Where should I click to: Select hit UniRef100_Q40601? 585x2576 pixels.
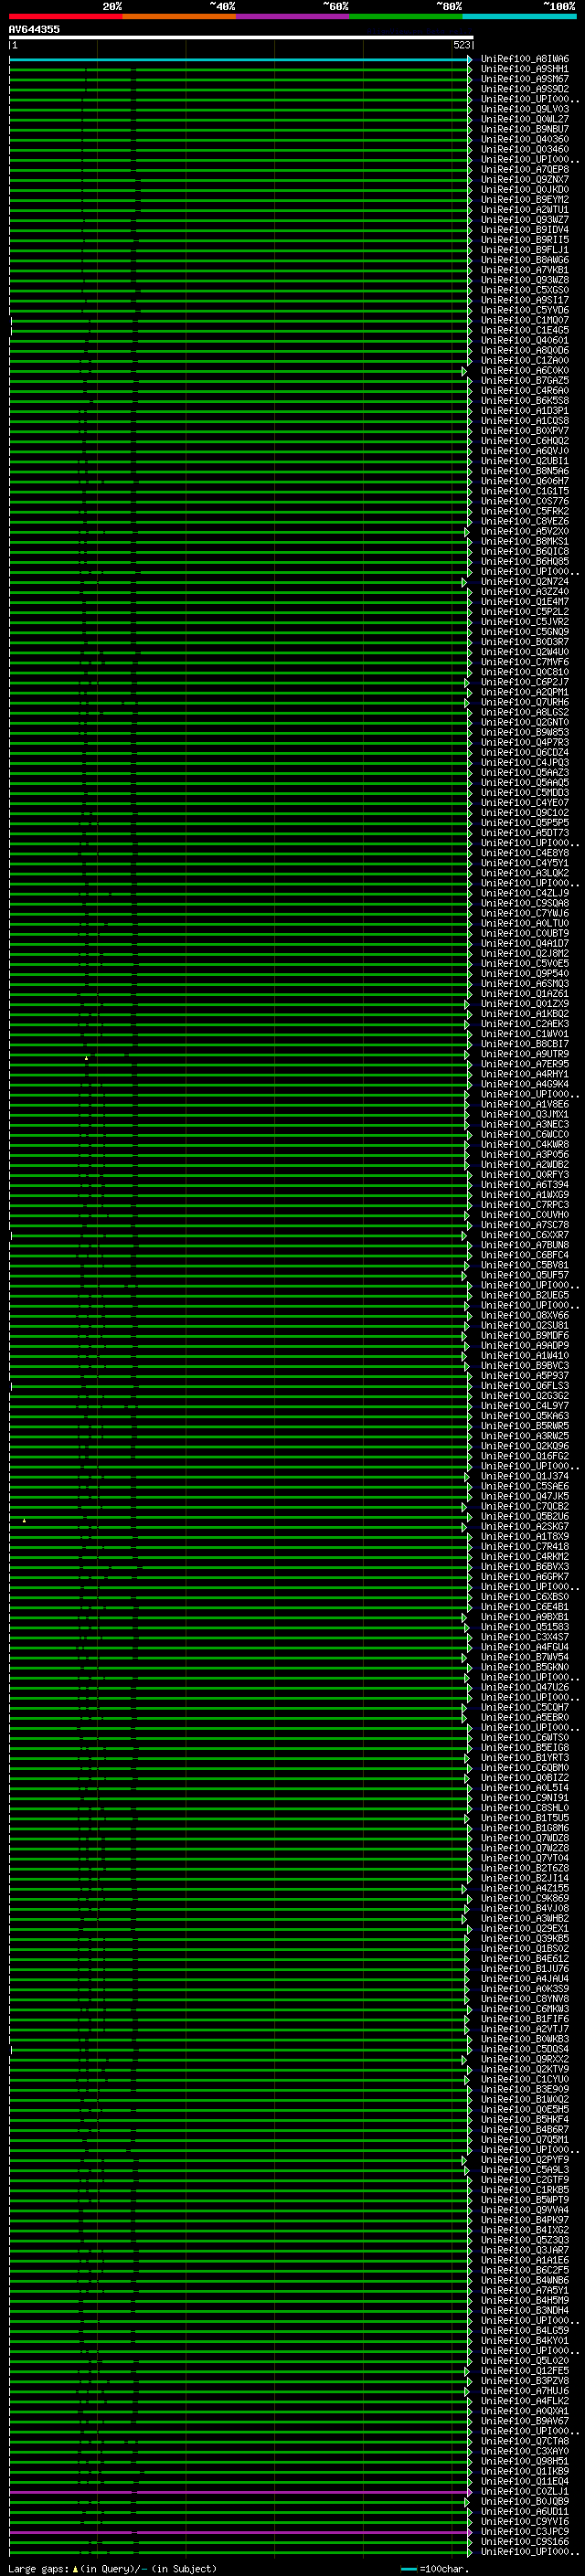click(x=525, y=340)
